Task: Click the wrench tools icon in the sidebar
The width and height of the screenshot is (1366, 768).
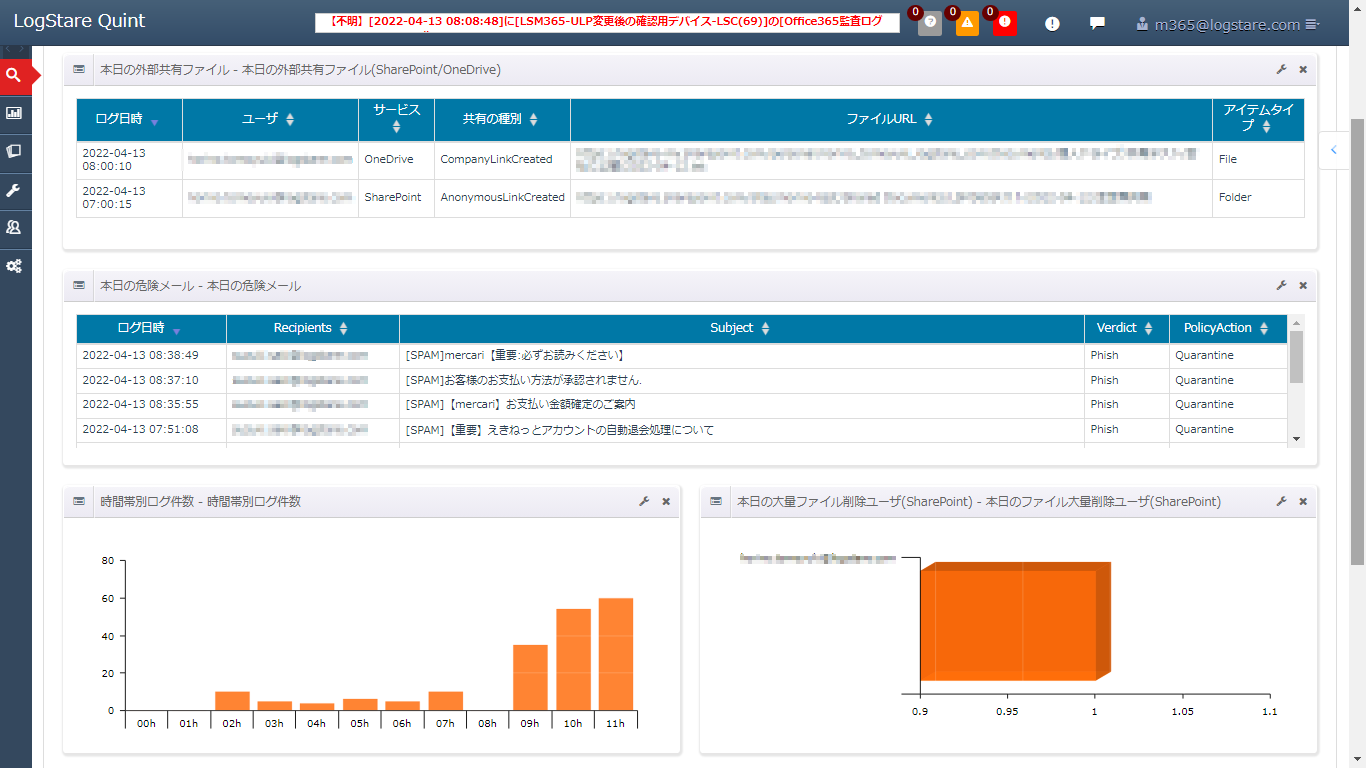Action: pyautogui.click(x=14, y=190)
